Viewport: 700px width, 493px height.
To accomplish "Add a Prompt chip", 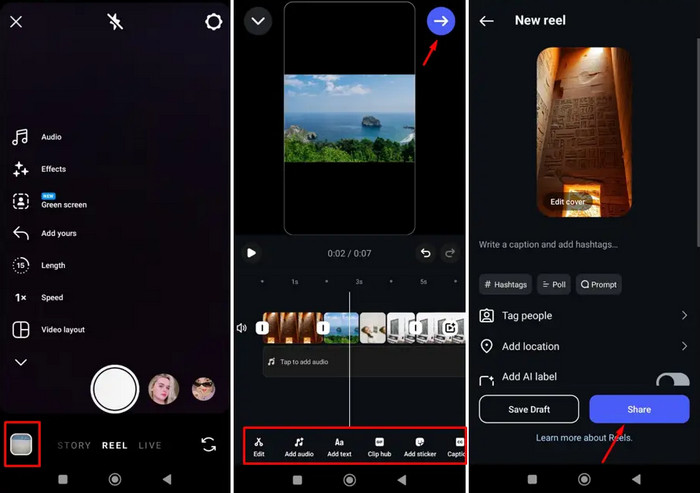I will (599, 284).
